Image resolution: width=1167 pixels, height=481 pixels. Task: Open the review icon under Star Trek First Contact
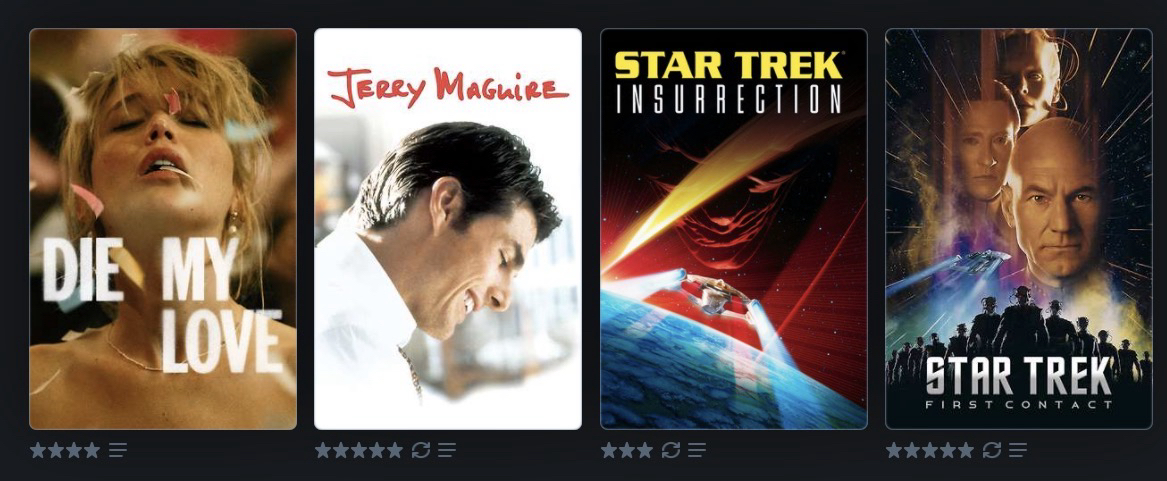pyautogui.click(x=1017, y=450)
